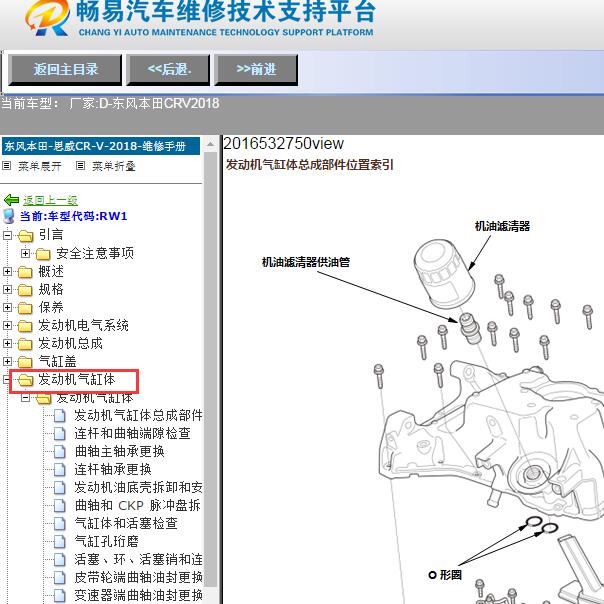Open 皮带轮端曲轴油封更换 page

(138, 577)
